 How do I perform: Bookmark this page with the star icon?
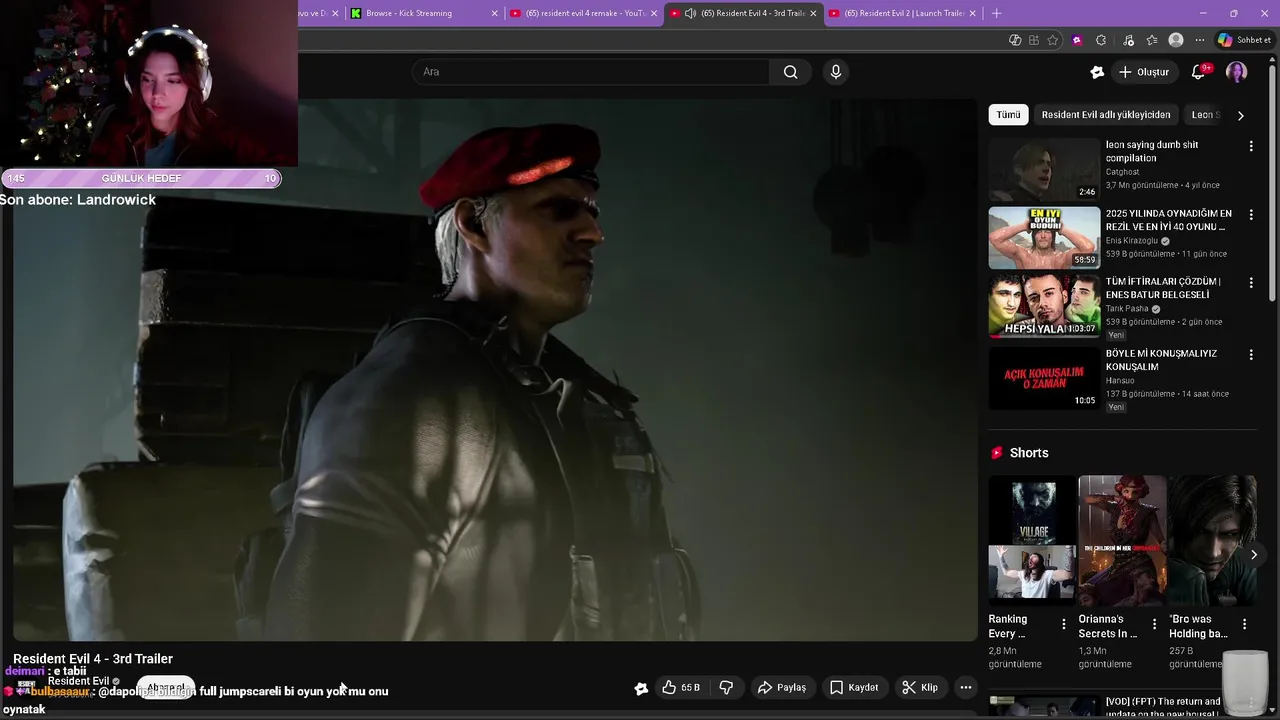pos(1053,40)
